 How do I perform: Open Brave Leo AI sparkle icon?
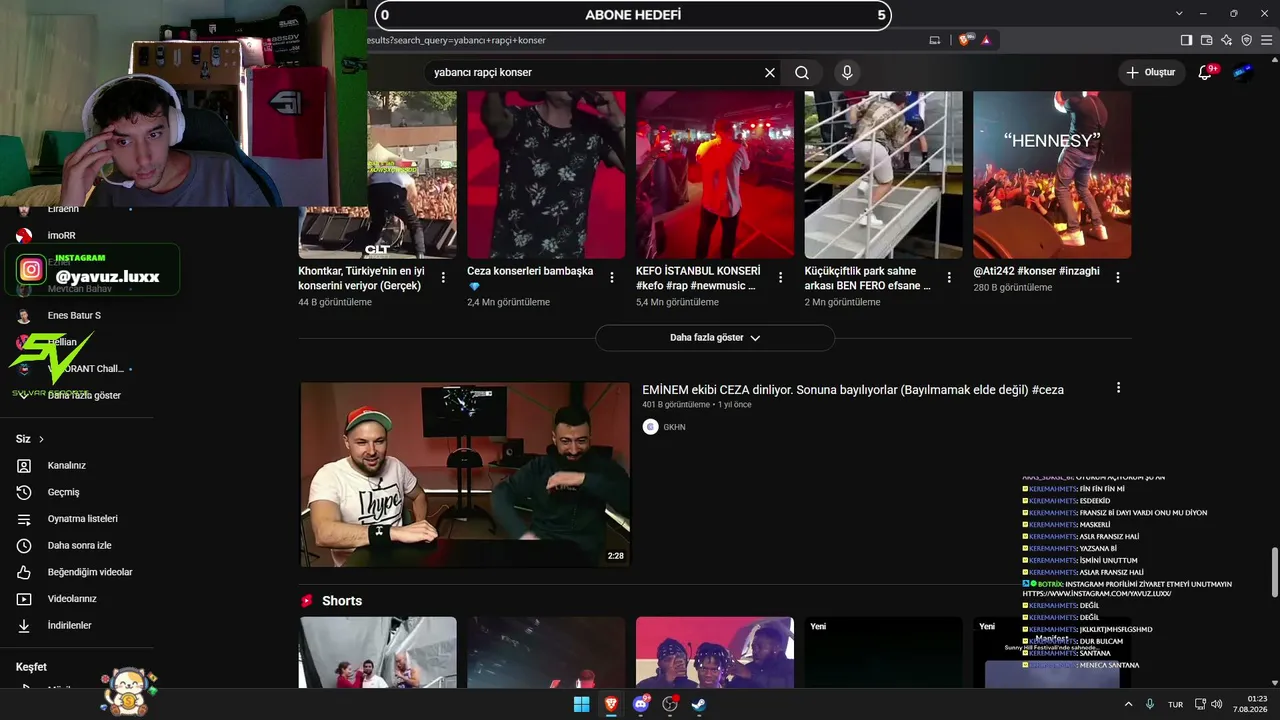click(1226, 40)
